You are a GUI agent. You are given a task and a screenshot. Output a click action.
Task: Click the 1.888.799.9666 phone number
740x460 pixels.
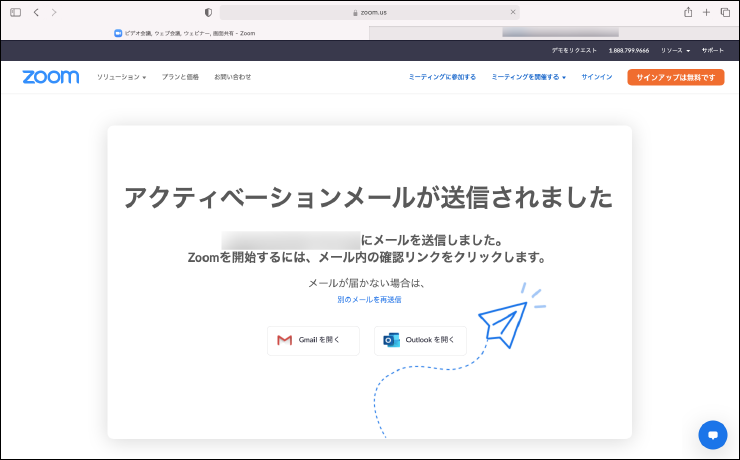[x=629, y=50]
